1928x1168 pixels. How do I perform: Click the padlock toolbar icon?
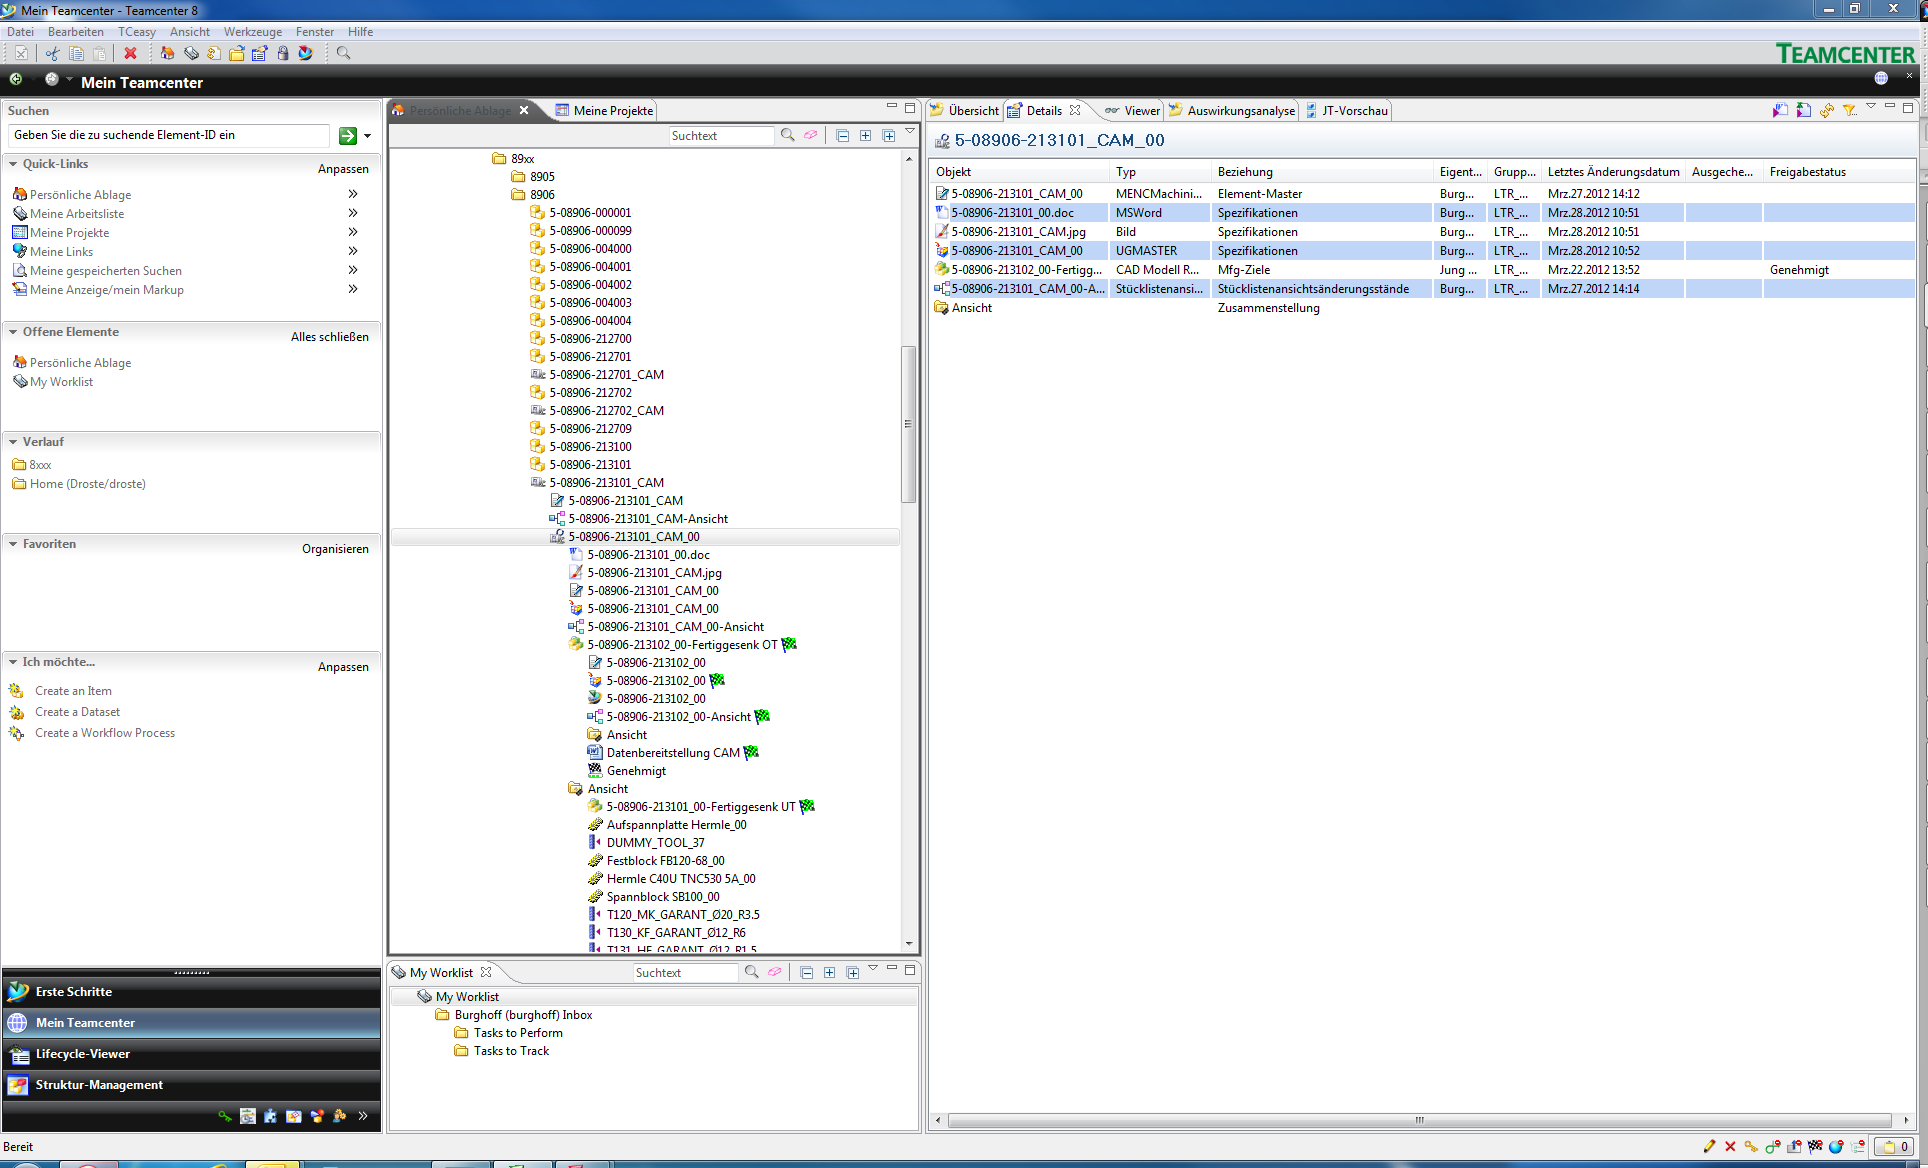click(x=283, y=53)
